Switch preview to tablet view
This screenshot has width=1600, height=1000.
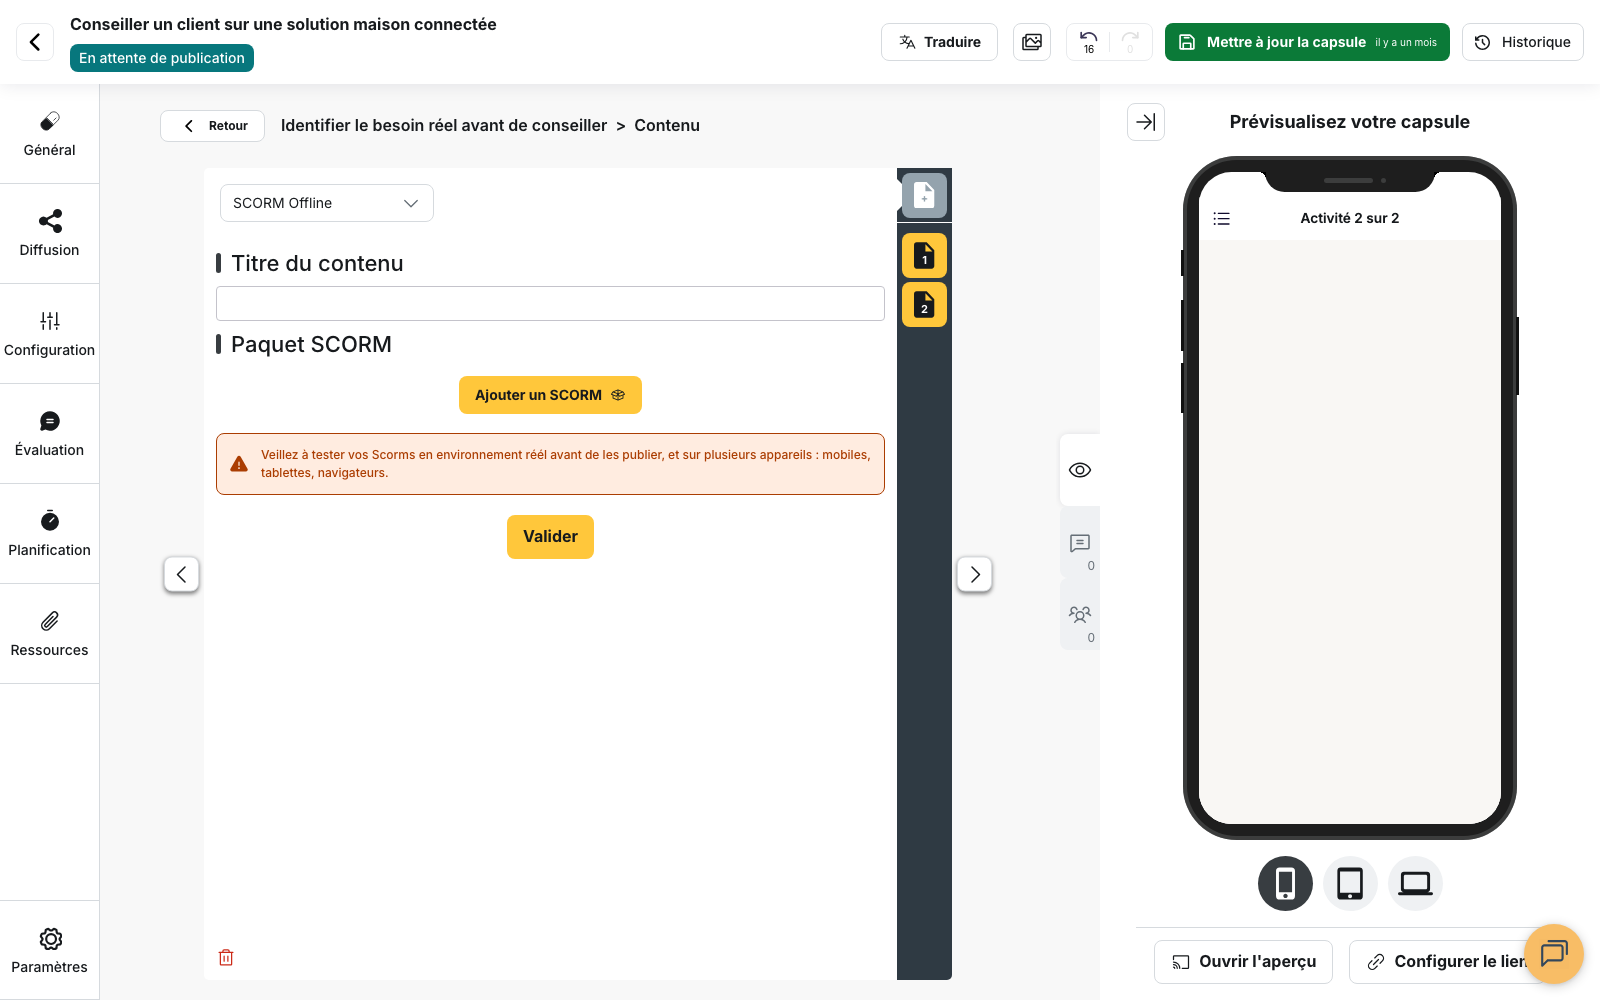[x=1350, y=884]
